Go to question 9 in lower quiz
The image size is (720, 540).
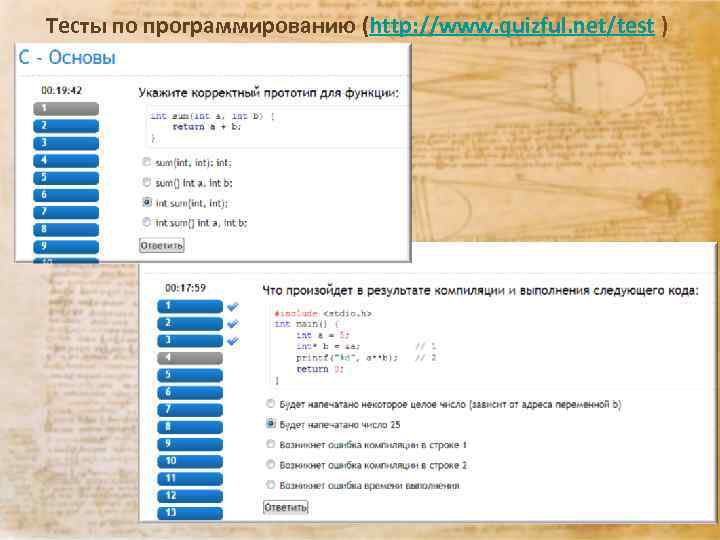(190, 444)
